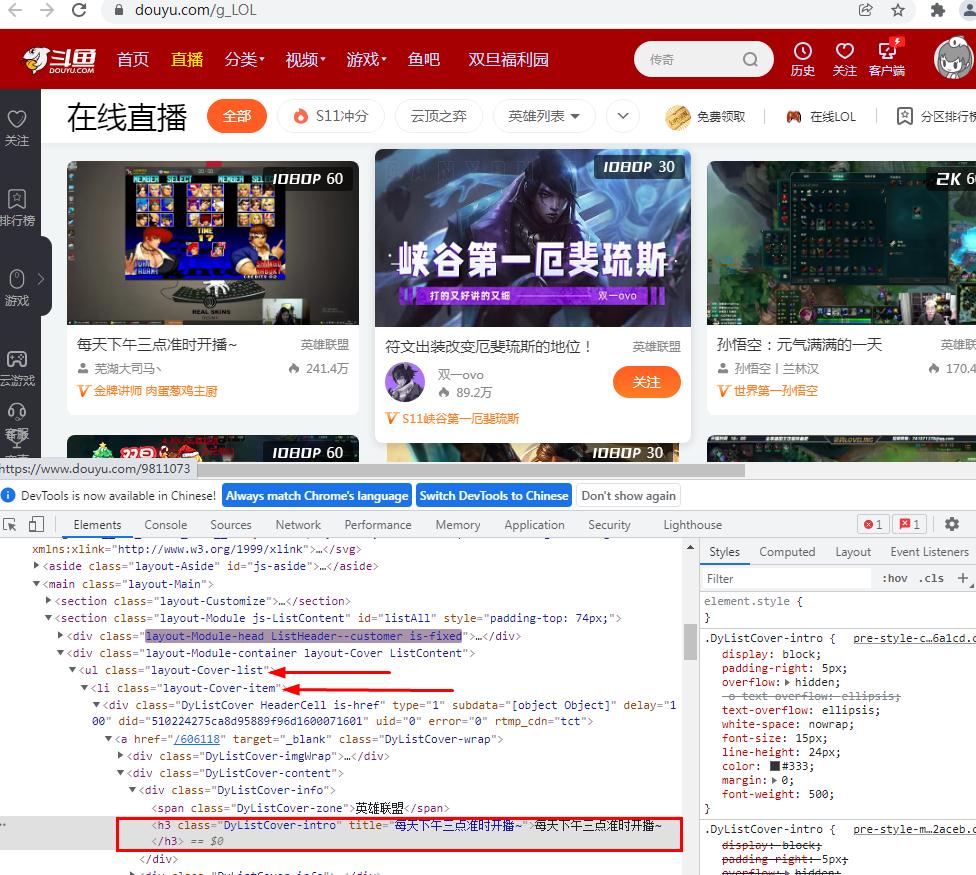Open 关注 in the left sidebar
This screenshot has height=875, width=976.
coord(17,128)
